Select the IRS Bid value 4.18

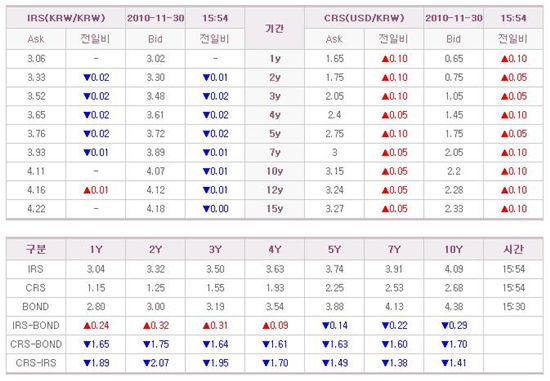pos(155,209)
